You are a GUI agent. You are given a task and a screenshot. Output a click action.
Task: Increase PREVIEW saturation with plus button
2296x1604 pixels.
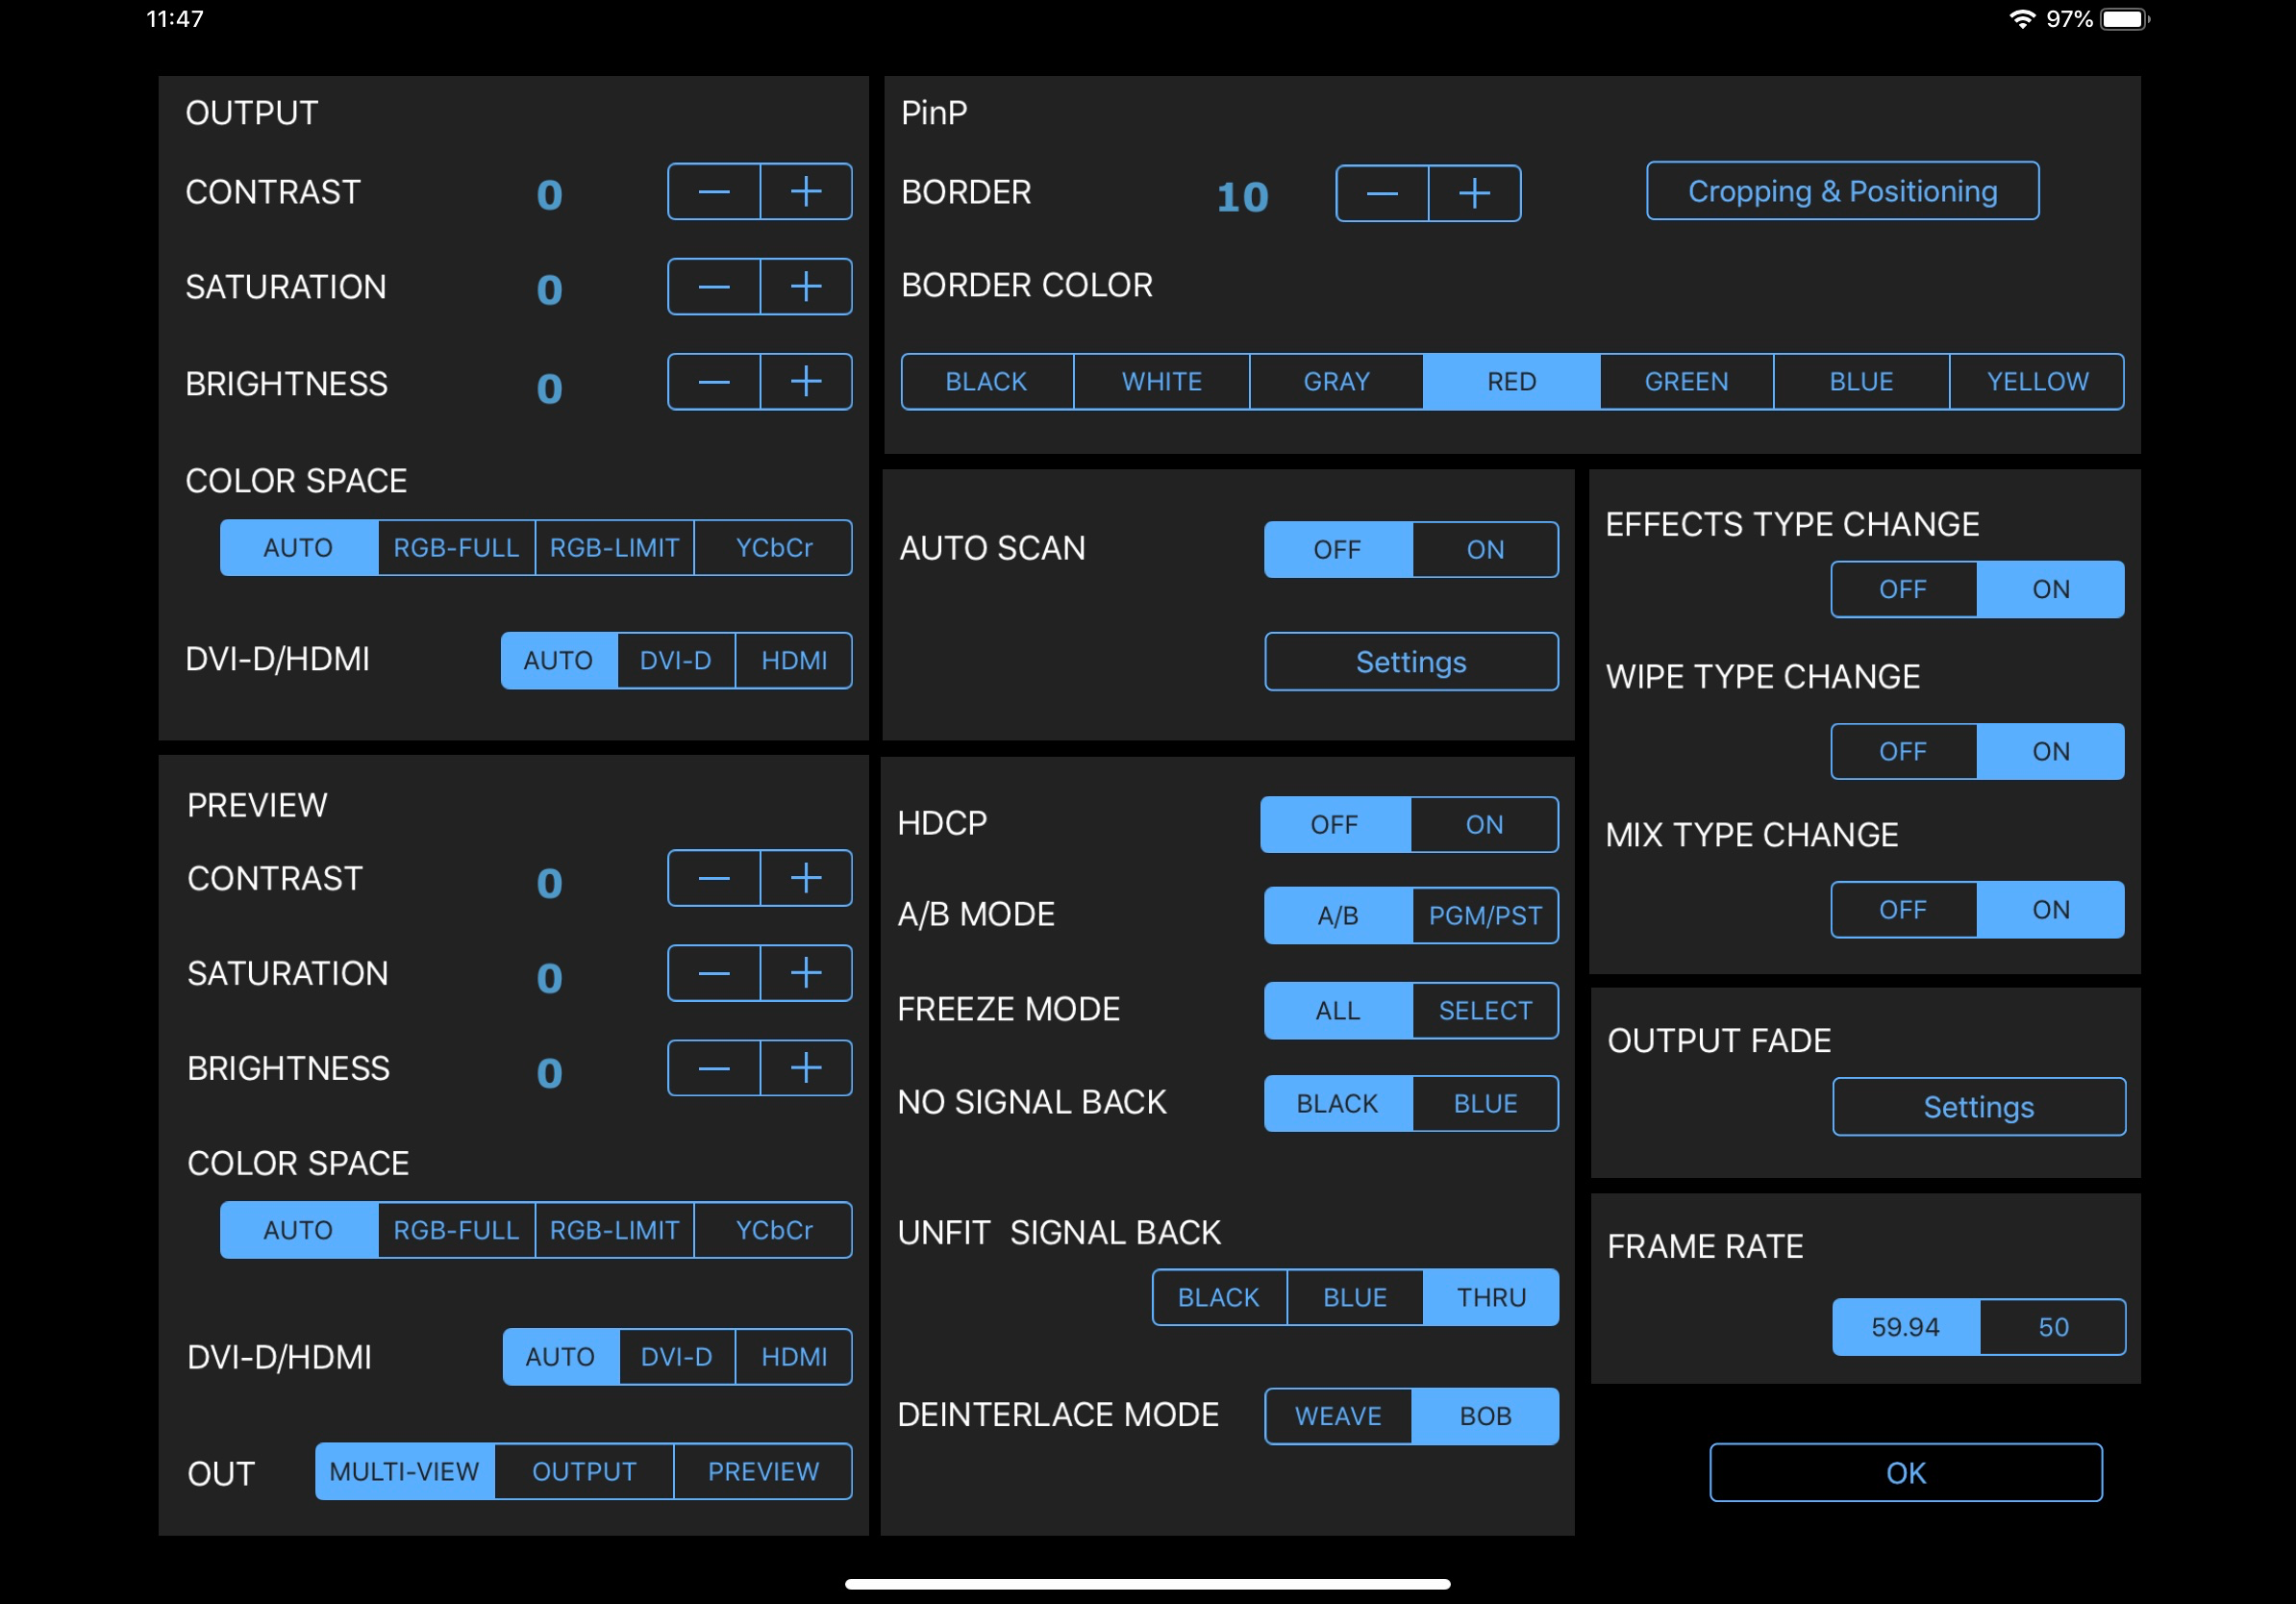click(x=806, y=973)
